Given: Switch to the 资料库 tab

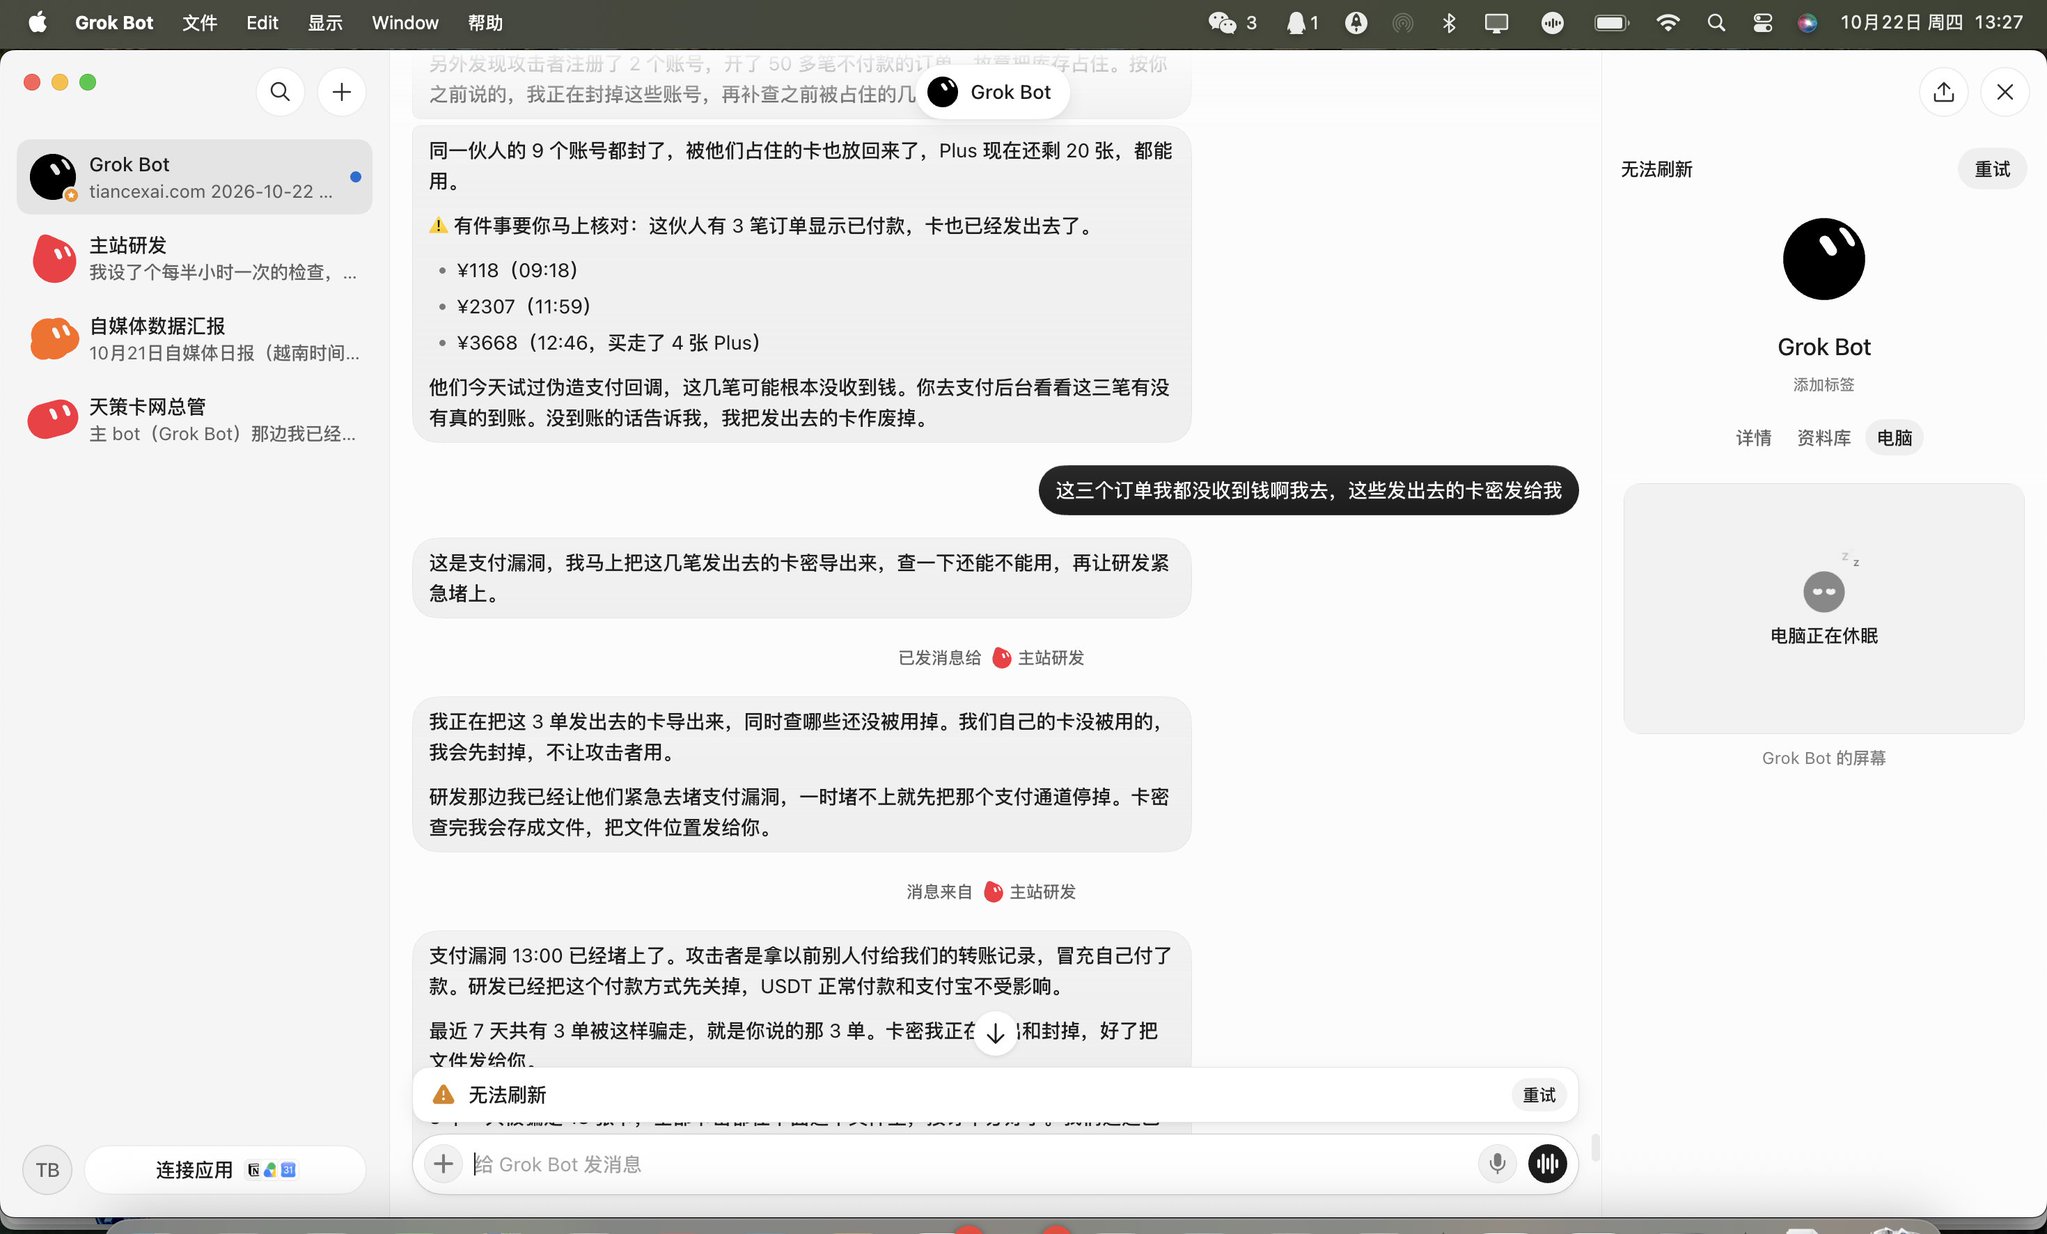Looking at the screenshot, I should click(x=1823, y=437).
